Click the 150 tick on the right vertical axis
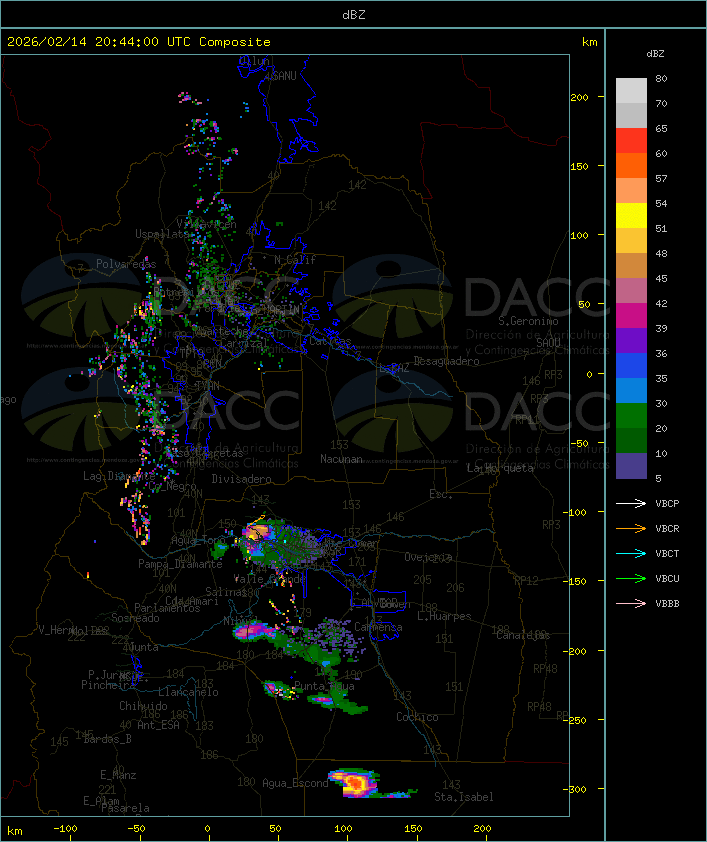Viewport: 707px width, 842px height. pos(579,166)
